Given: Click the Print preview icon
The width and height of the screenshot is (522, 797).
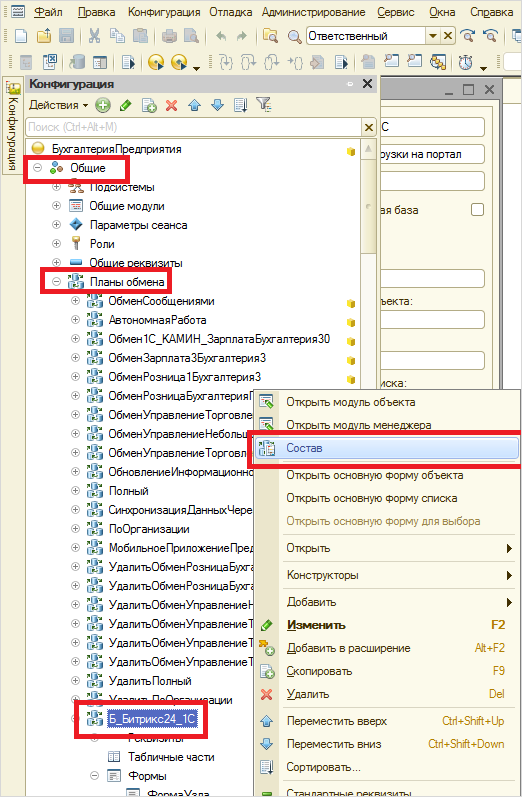Looking at the screenshot, I should pos(191,36).
